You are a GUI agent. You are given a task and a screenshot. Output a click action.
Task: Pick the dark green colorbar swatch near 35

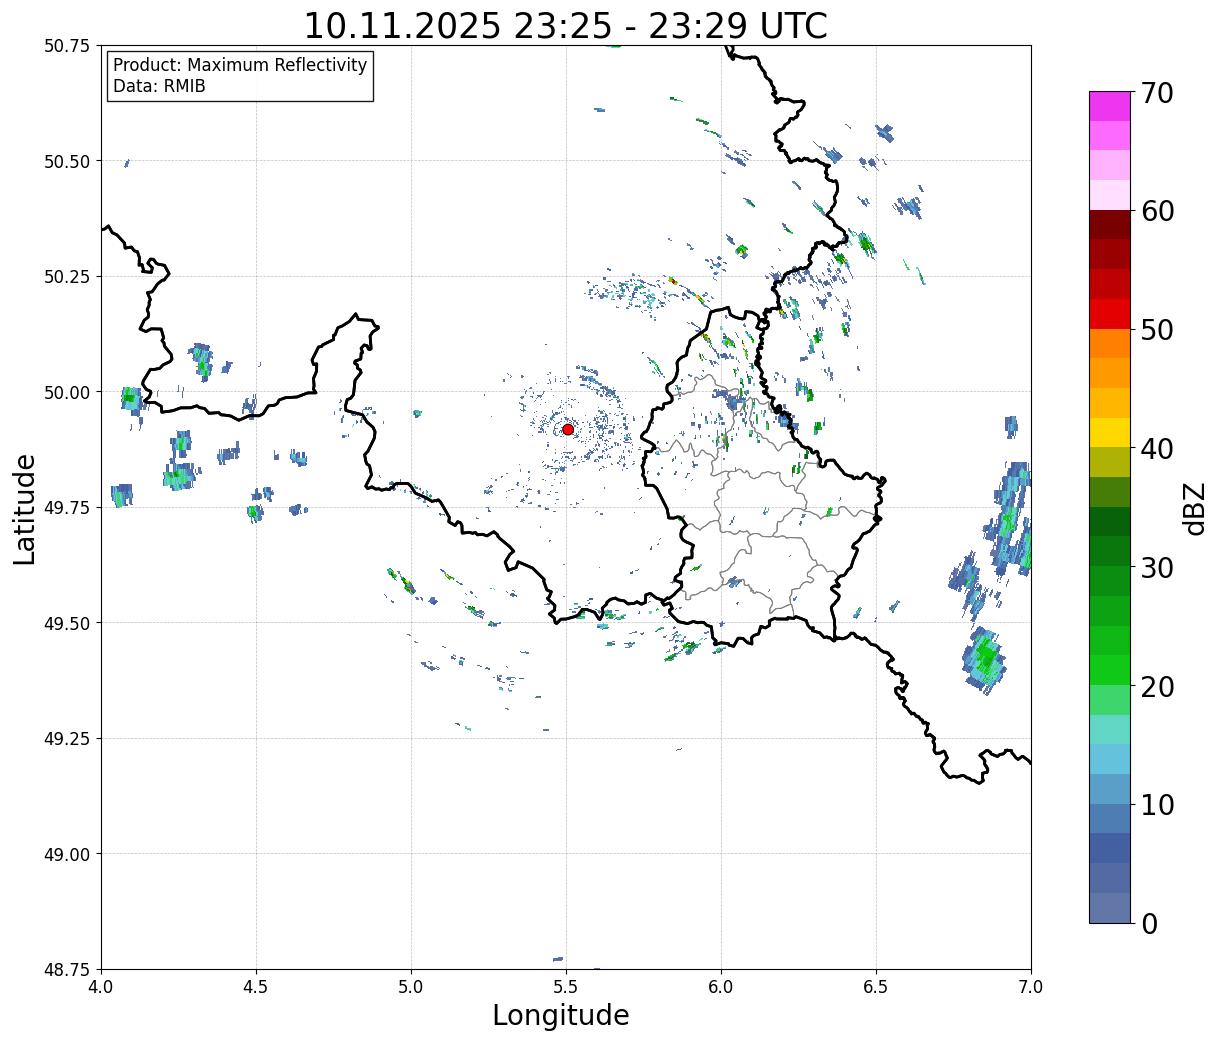pos(1110,522)
